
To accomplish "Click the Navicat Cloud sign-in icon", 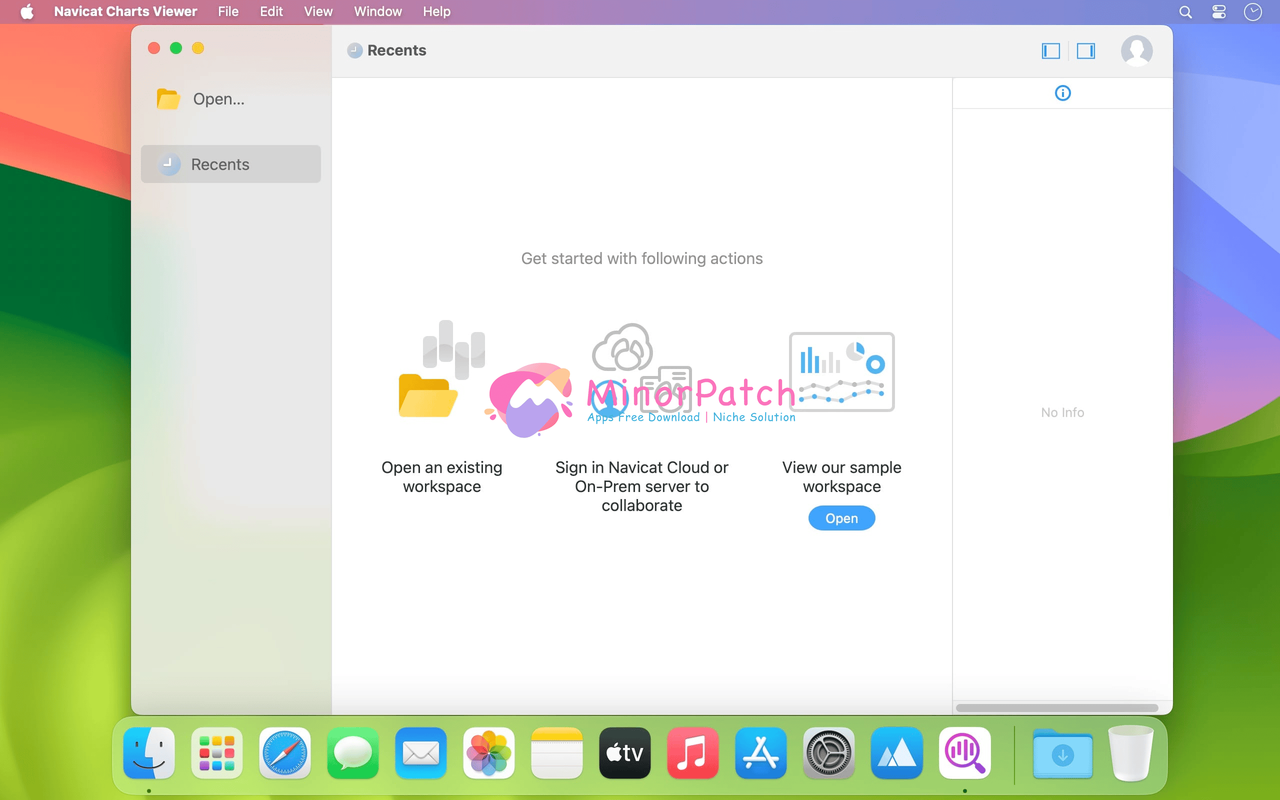I will (x=642, y=368).
